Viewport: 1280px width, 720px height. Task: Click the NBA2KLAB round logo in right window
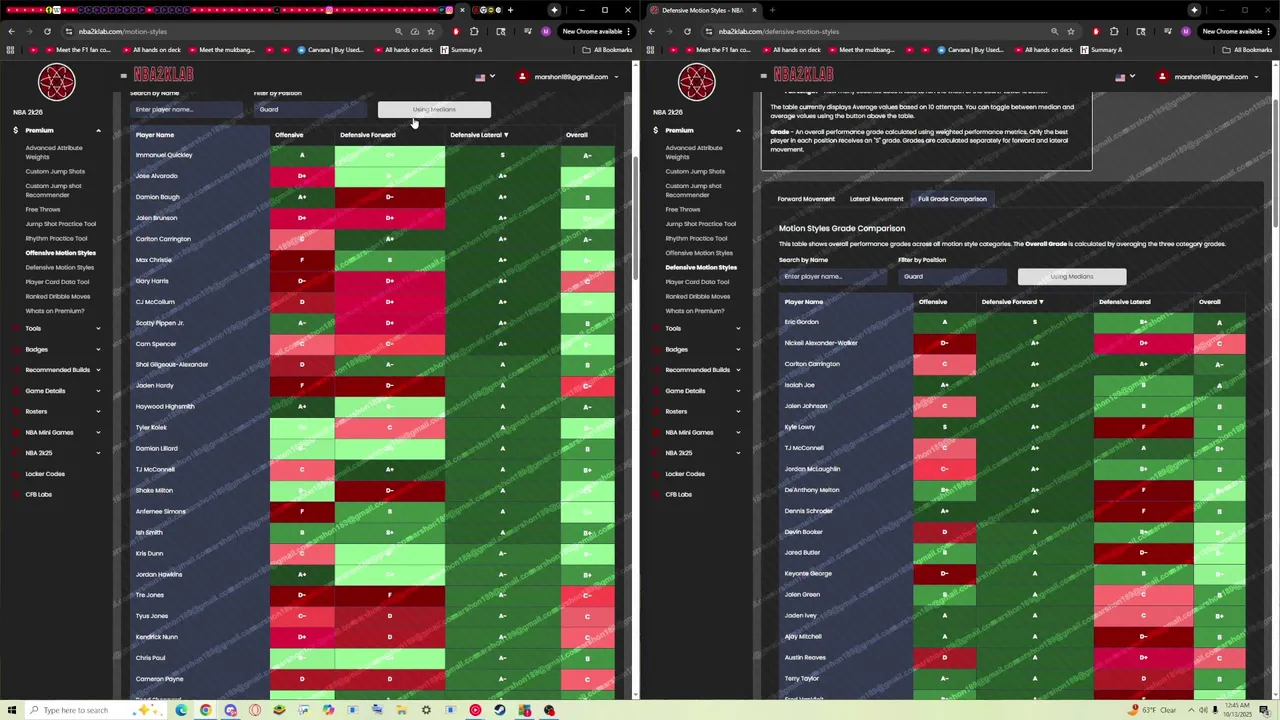[x=697, y=82]
